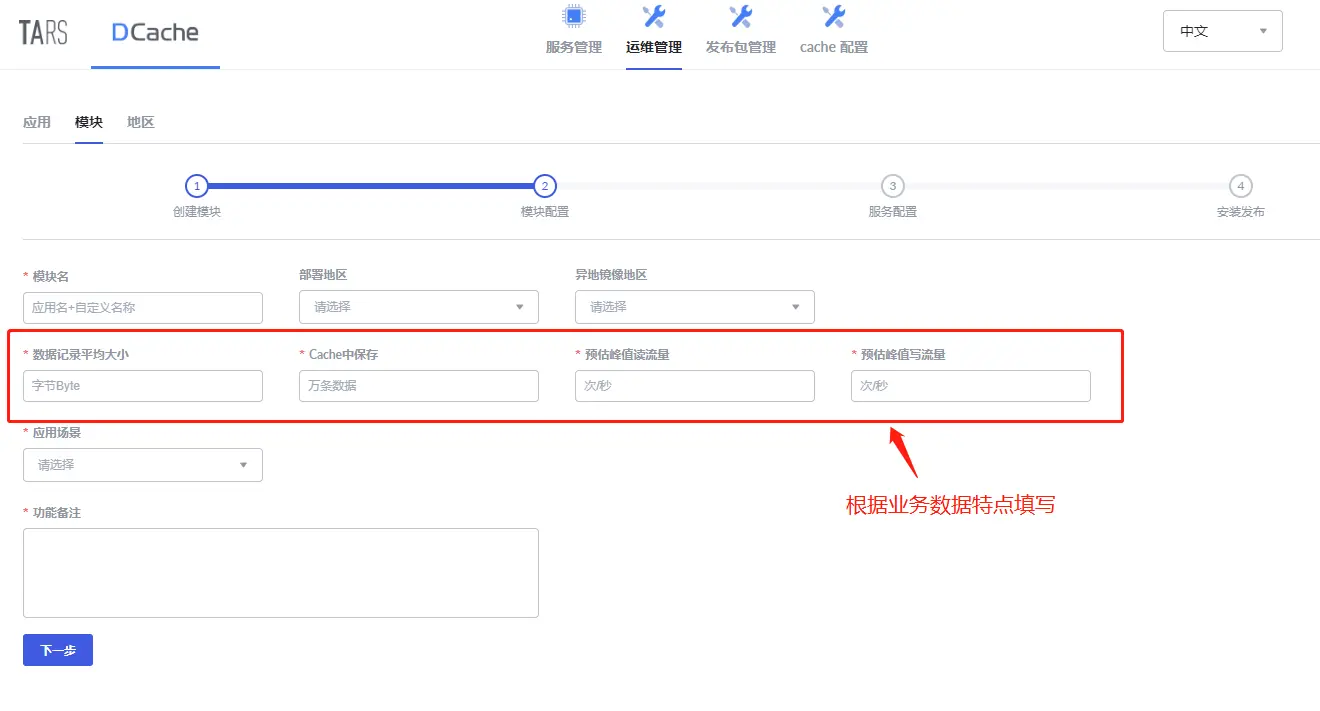Image resolution: width=1320 pixels, height=711 pixels.
Task: Click the 模块名 field label
Action: (51, 276)
